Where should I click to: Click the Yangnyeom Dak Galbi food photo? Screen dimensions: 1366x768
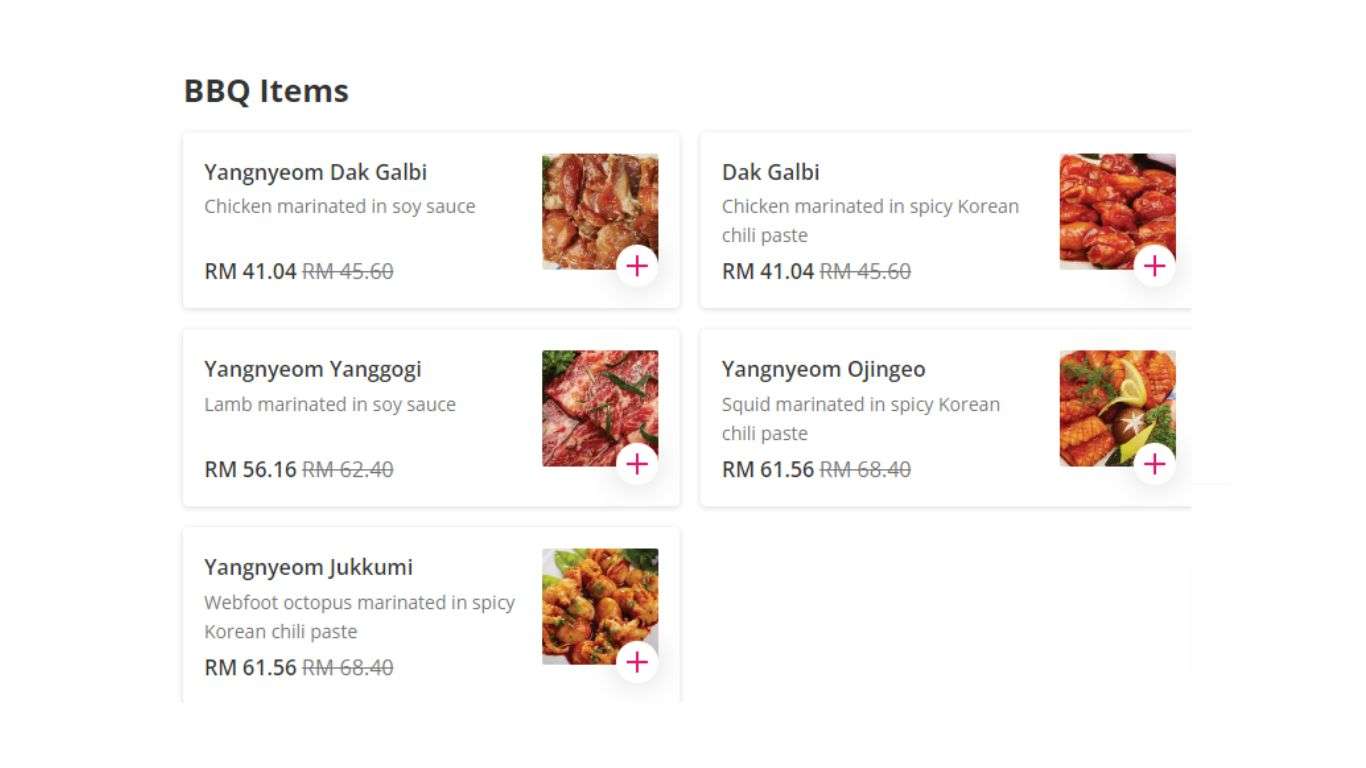click(x=600, y=212)
